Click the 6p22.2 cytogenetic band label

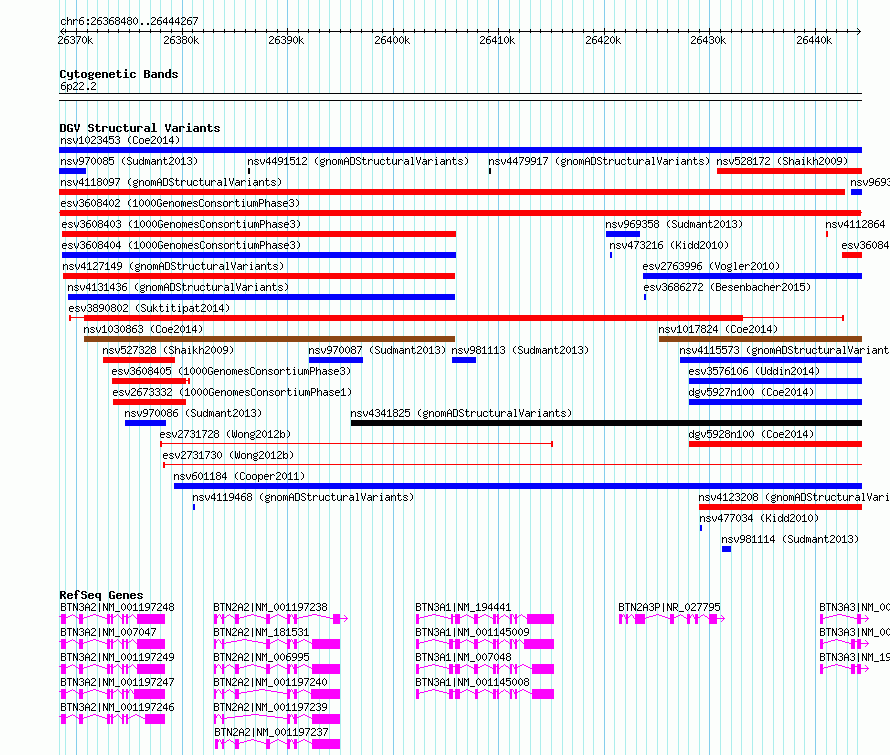(x=78, y=86)
